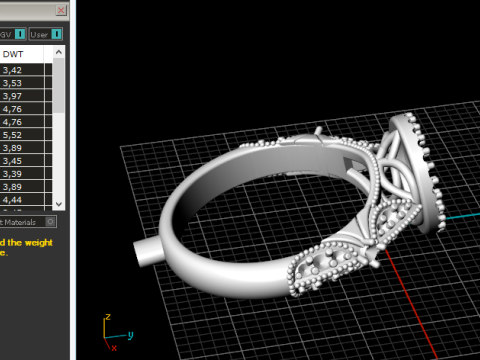The width and height of the screenshot is (480, 360).
Task: Click the scroll up arrow of the weight list
Action: click(x=59, y=52)
